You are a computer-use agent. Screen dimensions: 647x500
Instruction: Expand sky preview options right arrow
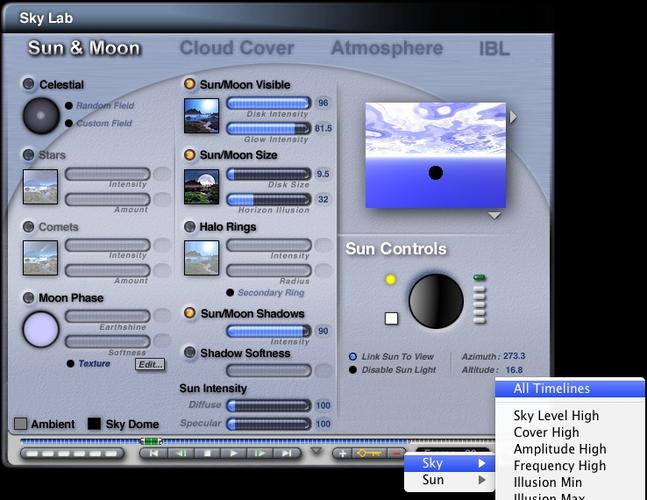(513, 117)
